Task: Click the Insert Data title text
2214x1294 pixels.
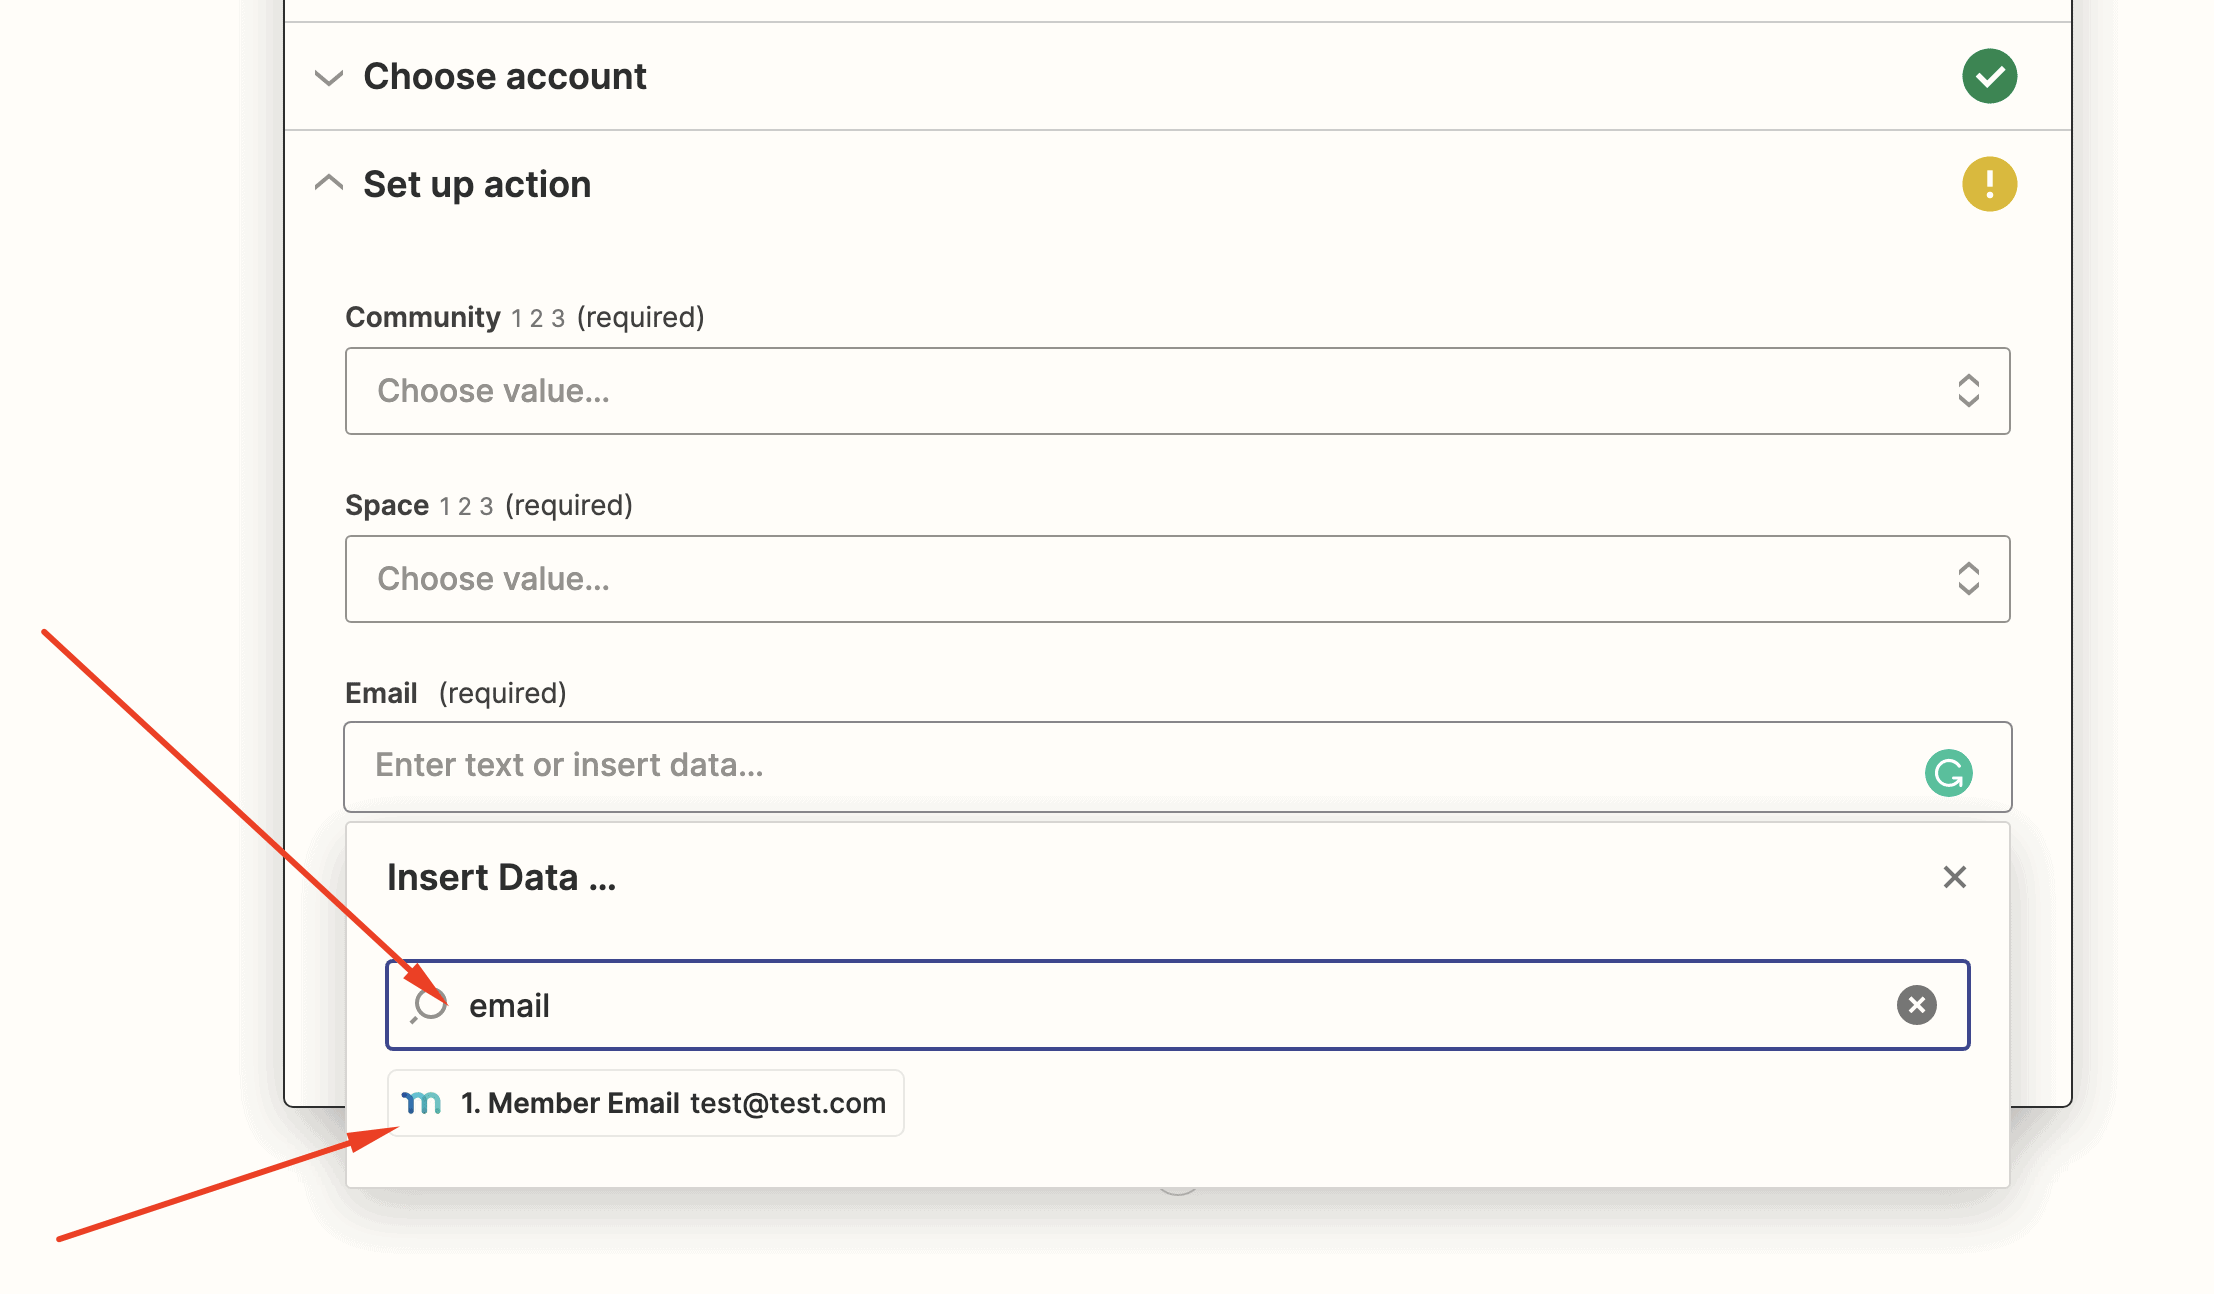Action: (501, 877)
